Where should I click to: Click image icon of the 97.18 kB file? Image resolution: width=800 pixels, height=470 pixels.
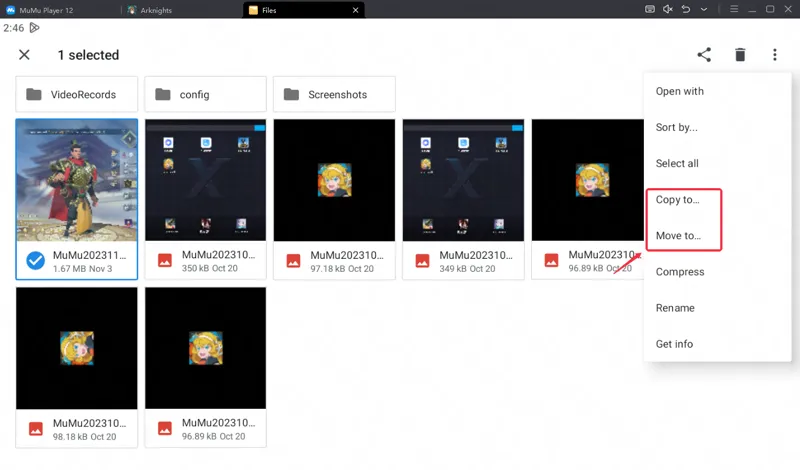tap(293, 261)
